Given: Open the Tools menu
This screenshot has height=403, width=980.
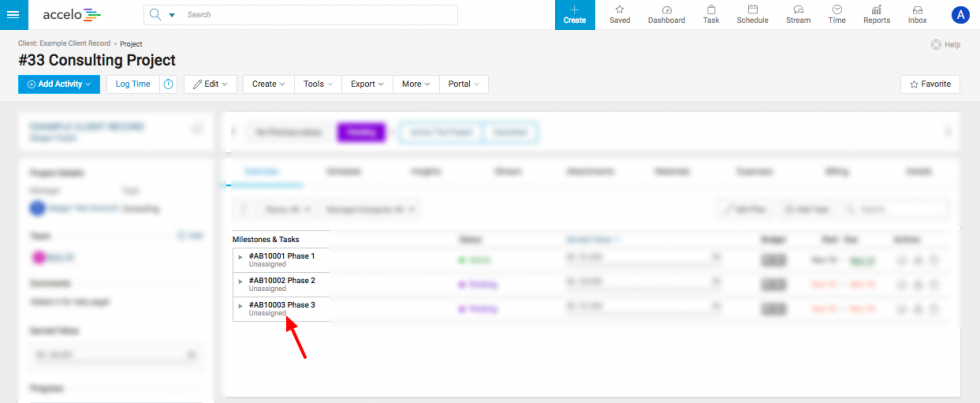Looking at the screenshot, I should 318,84.
